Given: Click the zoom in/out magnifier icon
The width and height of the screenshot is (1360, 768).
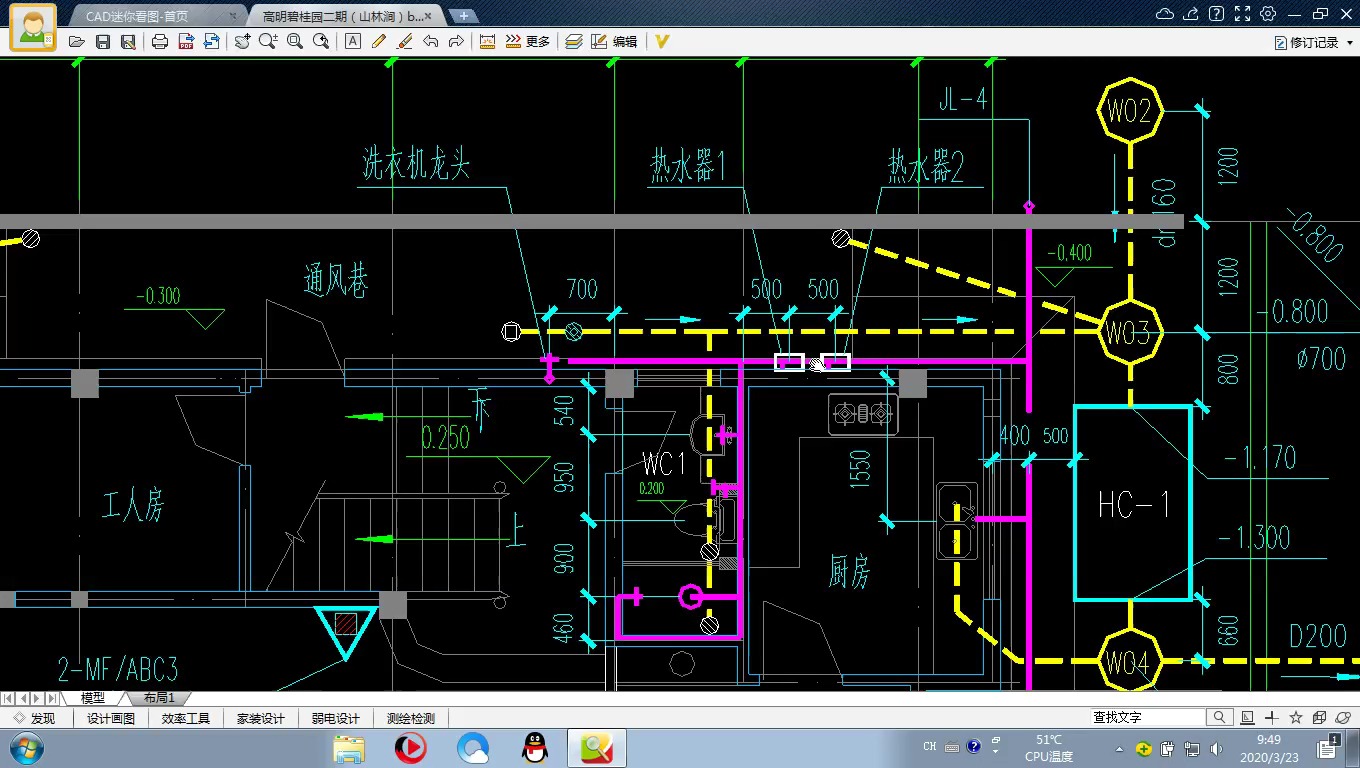Looking at the screenshot, I should click(x=268, y=42).
